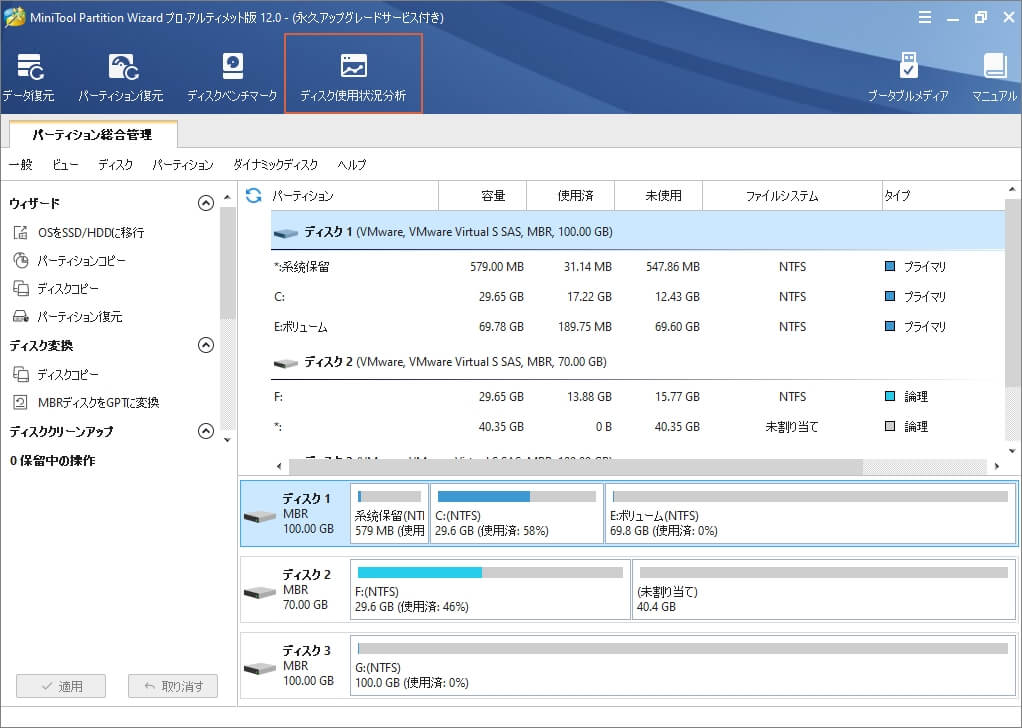The height and width of the screenshot is (728, 1022).
Task: Sort by the タイプ column header
Action: [943, 196]
